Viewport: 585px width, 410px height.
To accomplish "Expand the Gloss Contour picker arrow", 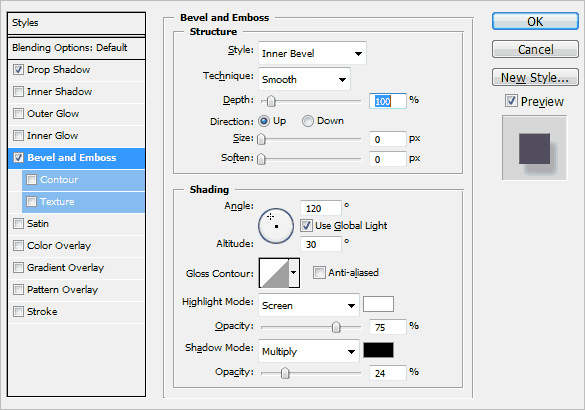I will point(294,273).
